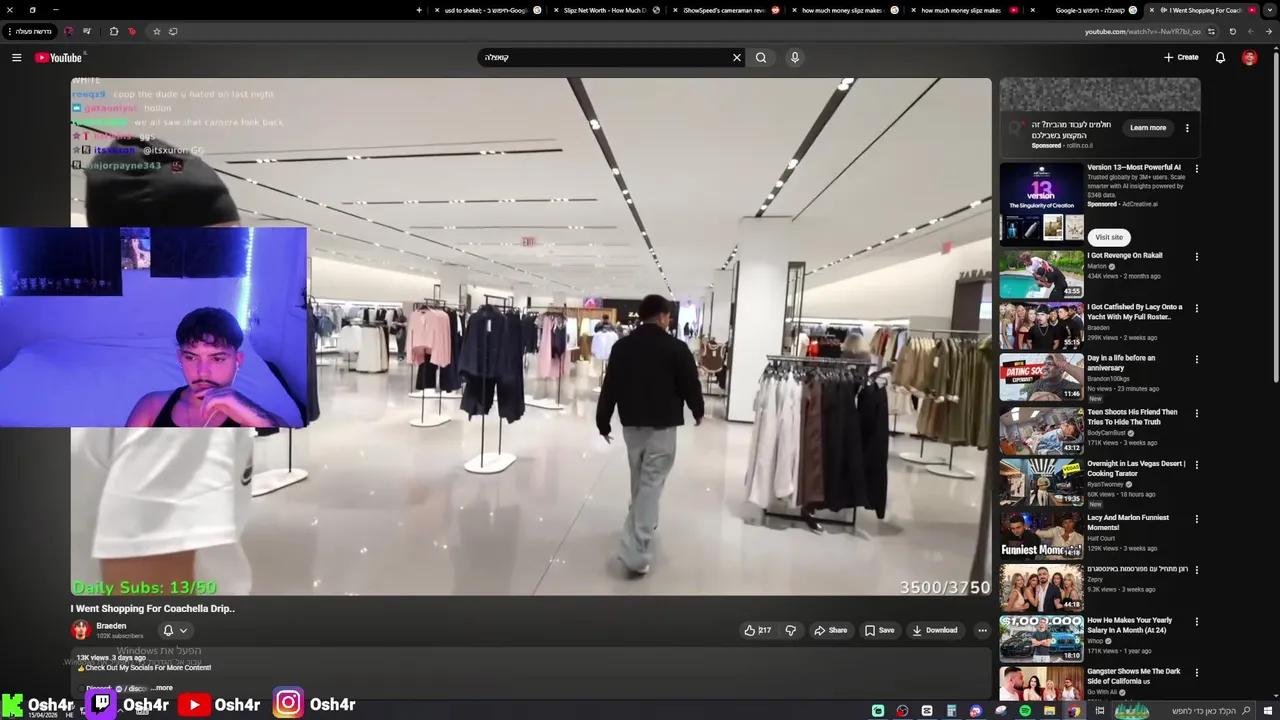
Task: Open options for Overnight in Las Vegas Desert
Action: tap(1196, 465)
